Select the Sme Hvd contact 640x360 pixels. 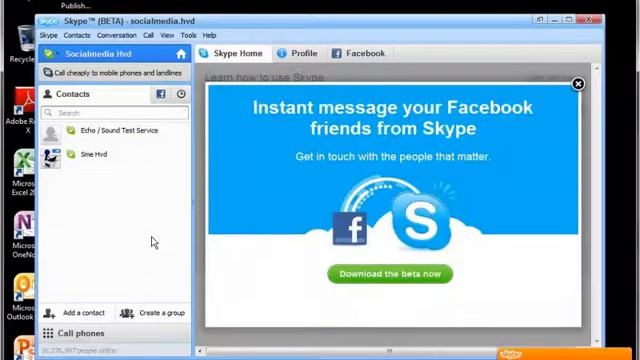114,158
